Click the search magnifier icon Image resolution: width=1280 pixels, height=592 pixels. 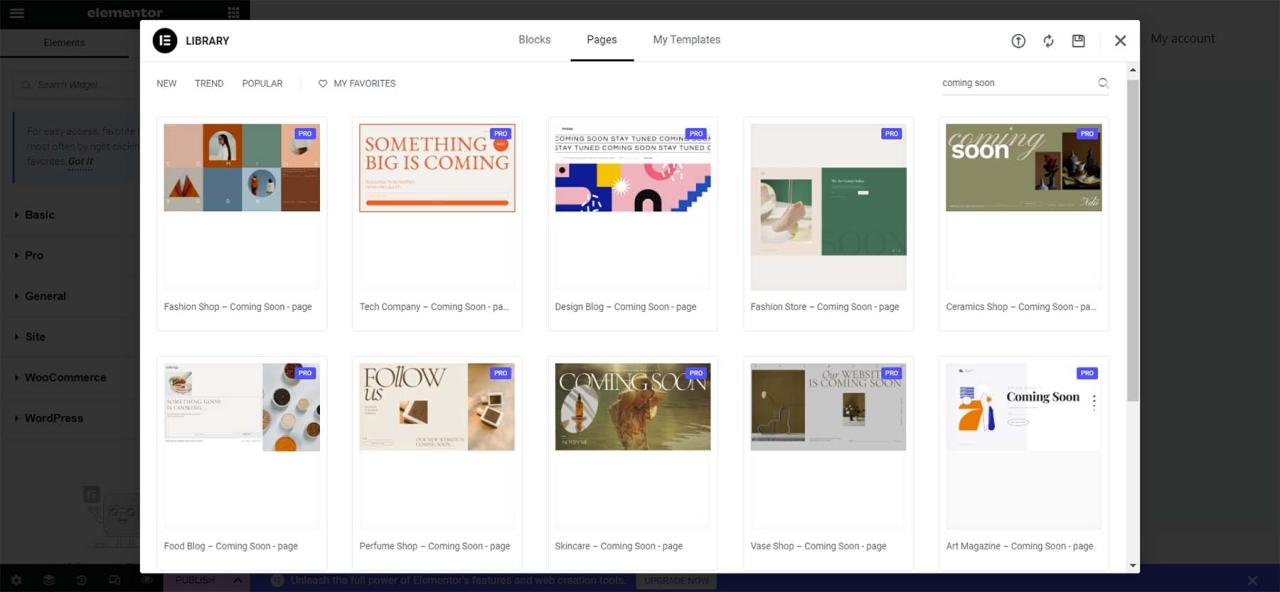(x=1103, y=83)
